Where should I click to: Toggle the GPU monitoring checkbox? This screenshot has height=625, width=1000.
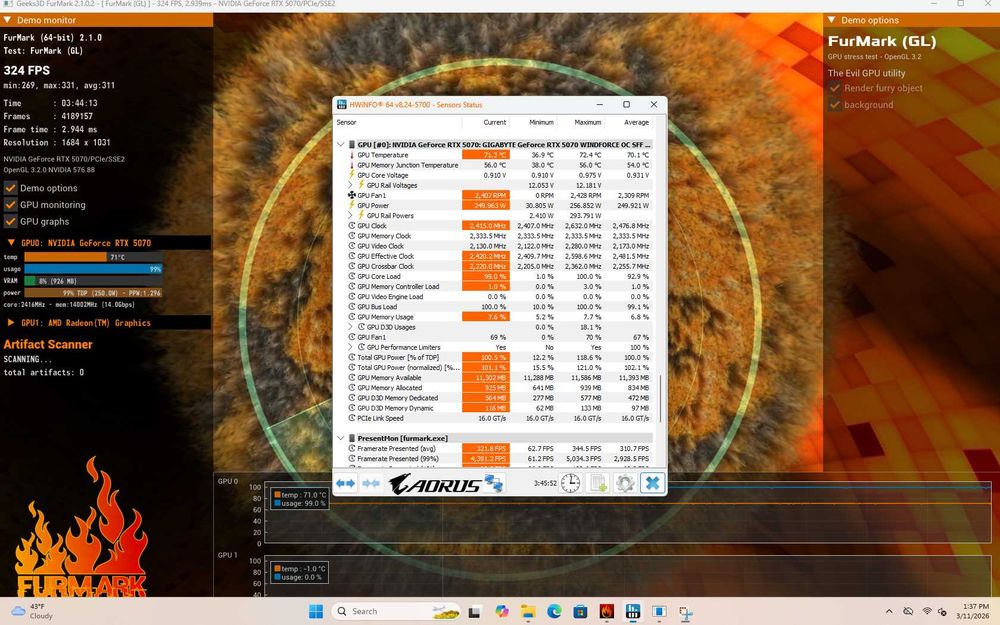[x=10, y=205]
